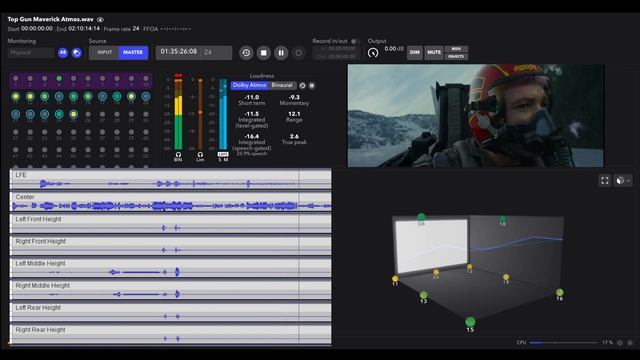The width and height of the screenshot is (640, 360).
Task: Toggle the eye icon beside Top Gun Maverick Atmos.wav
Action: [x=100, y=20]
